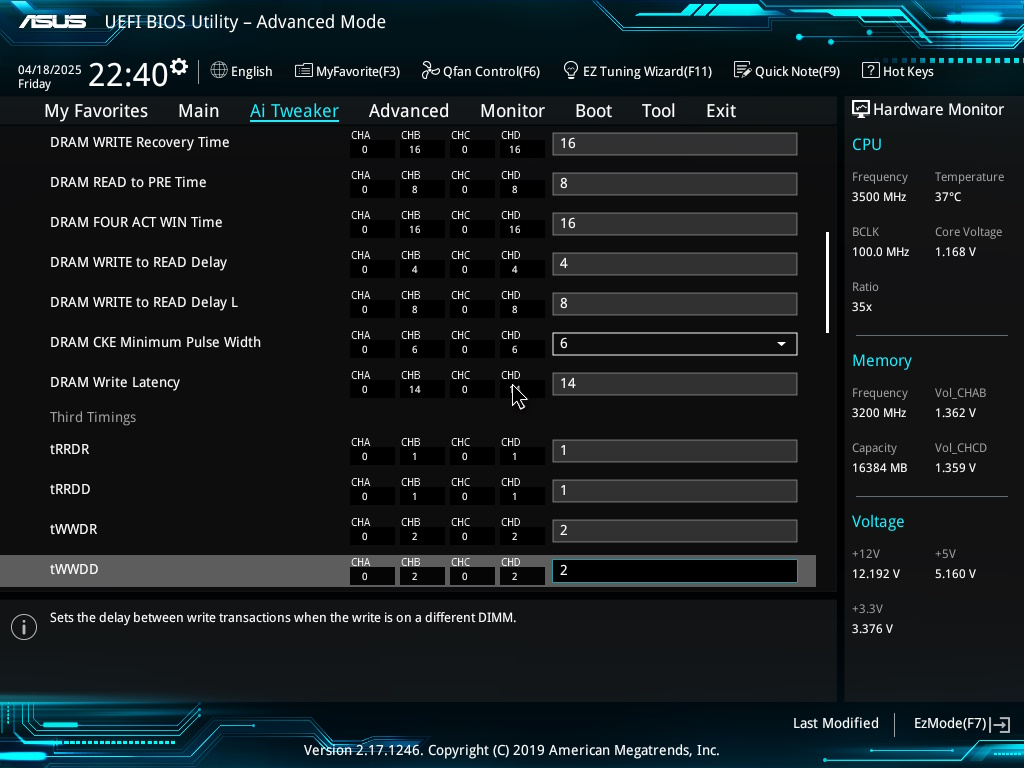The width and height of the screenshot is (1024, 768).
Task: Click CPU frequency 3500 MHz value
Action: 879,197
